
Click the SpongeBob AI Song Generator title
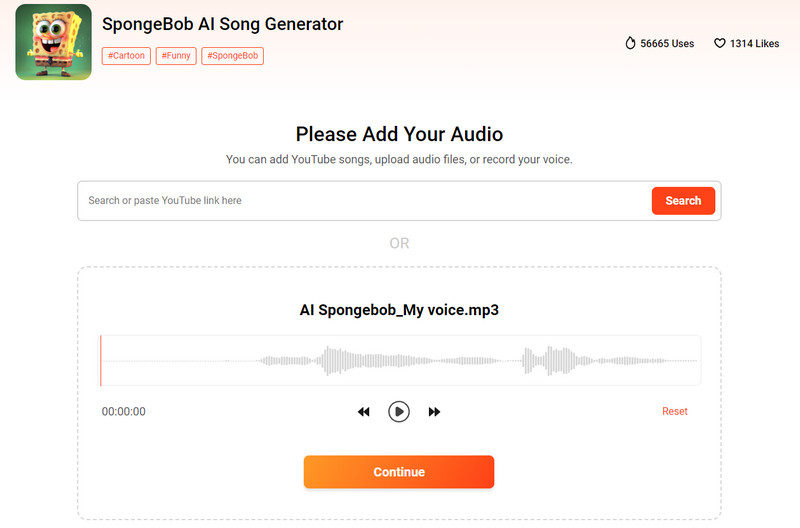[x=222, y=24]
